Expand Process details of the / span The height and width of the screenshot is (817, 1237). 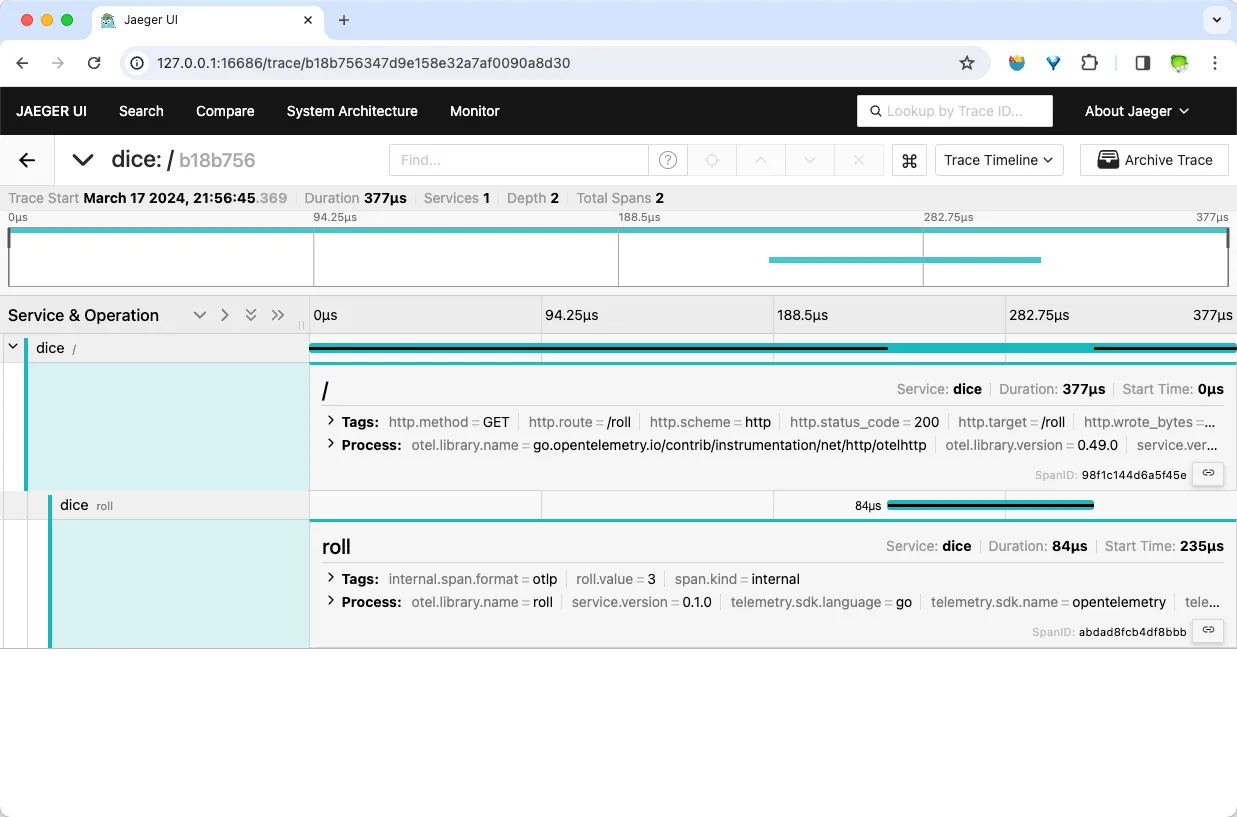[x=331, y=444]
